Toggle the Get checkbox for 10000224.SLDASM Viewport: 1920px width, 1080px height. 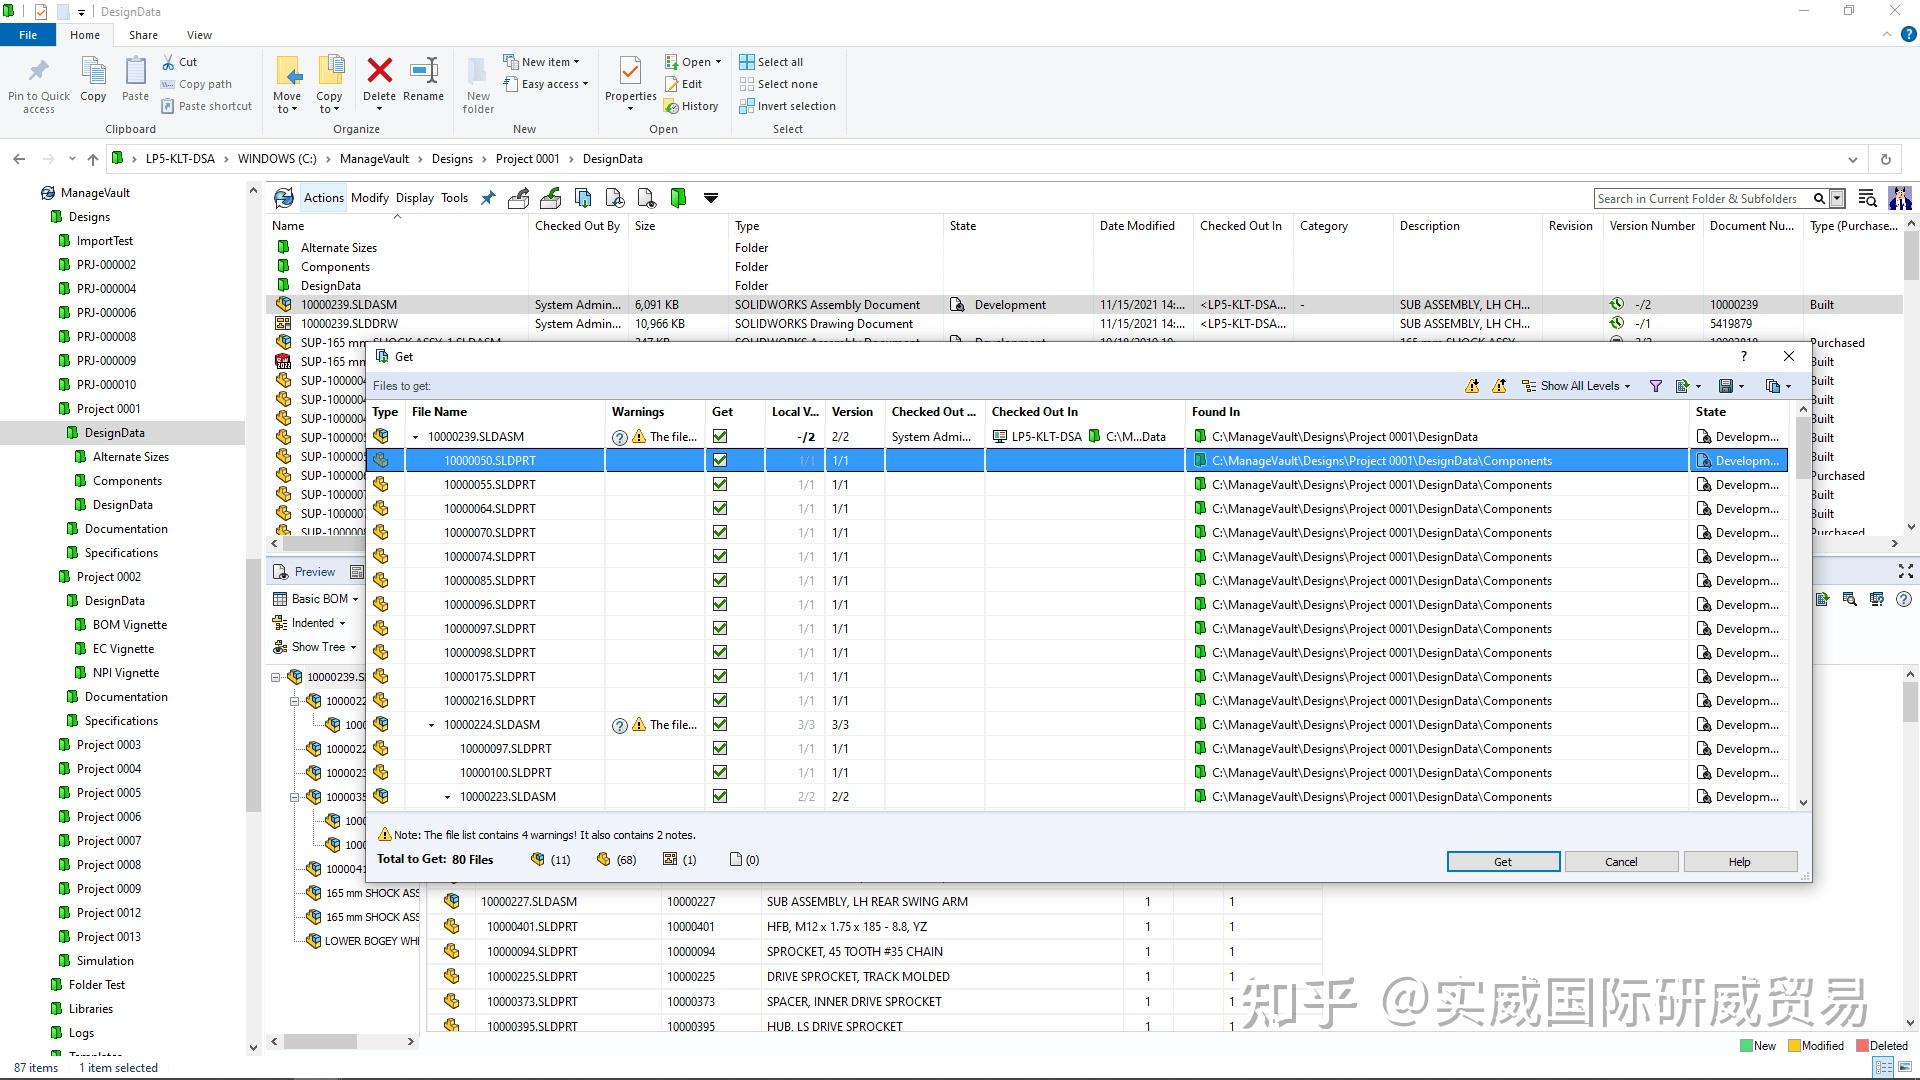click(x=720, y=724)
